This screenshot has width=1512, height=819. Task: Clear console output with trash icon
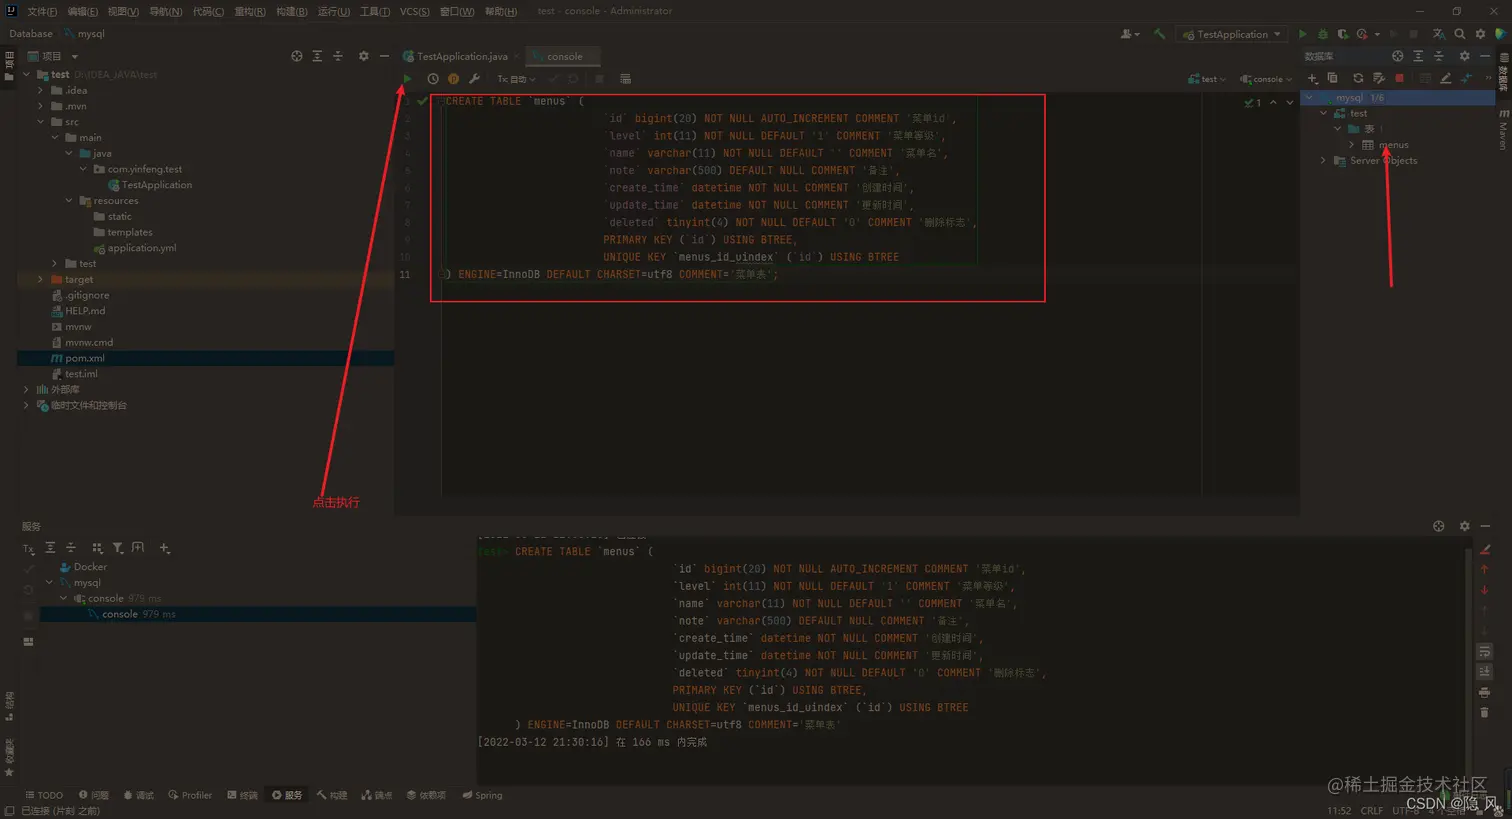(x=1484, y=712)
